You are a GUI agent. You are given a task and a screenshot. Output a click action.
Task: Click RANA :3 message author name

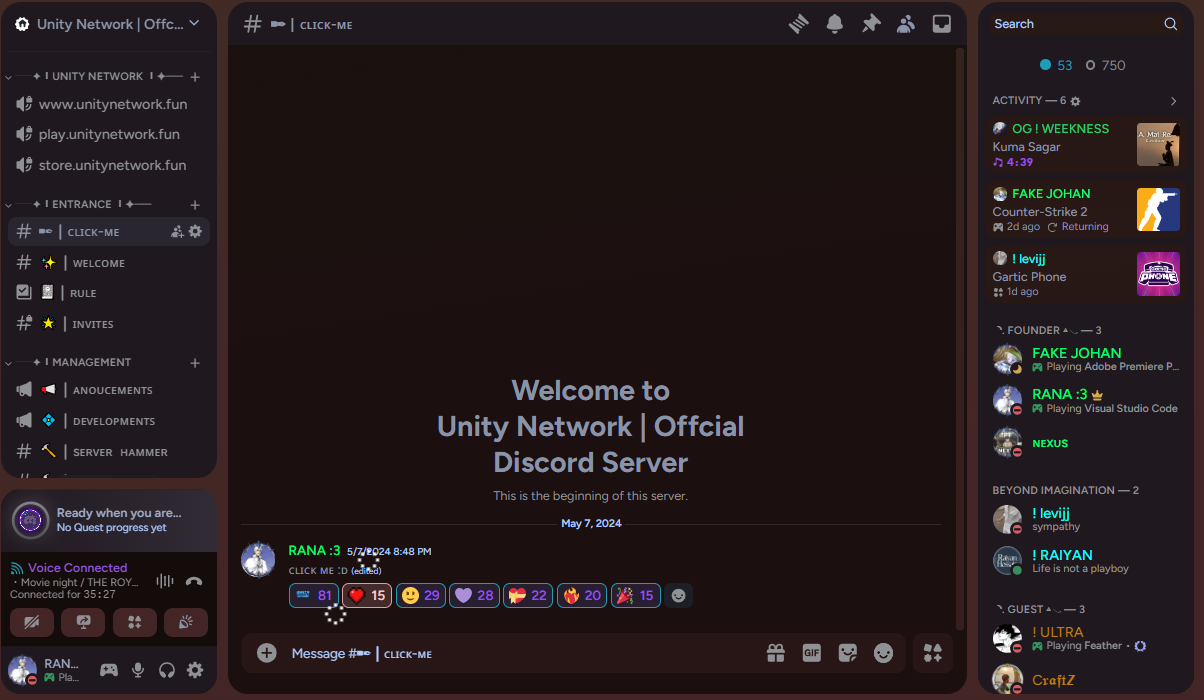[x=314, y=550]
